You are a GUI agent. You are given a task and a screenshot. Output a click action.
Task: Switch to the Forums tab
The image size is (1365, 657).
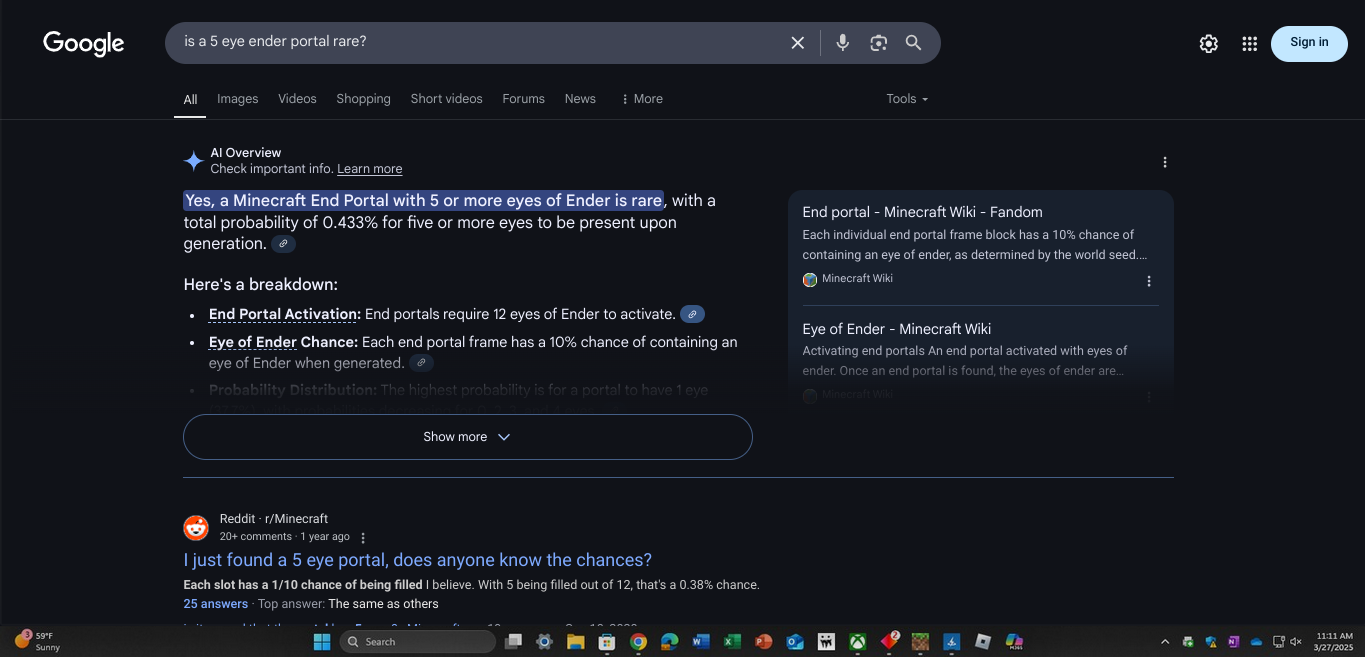(523, 99)
